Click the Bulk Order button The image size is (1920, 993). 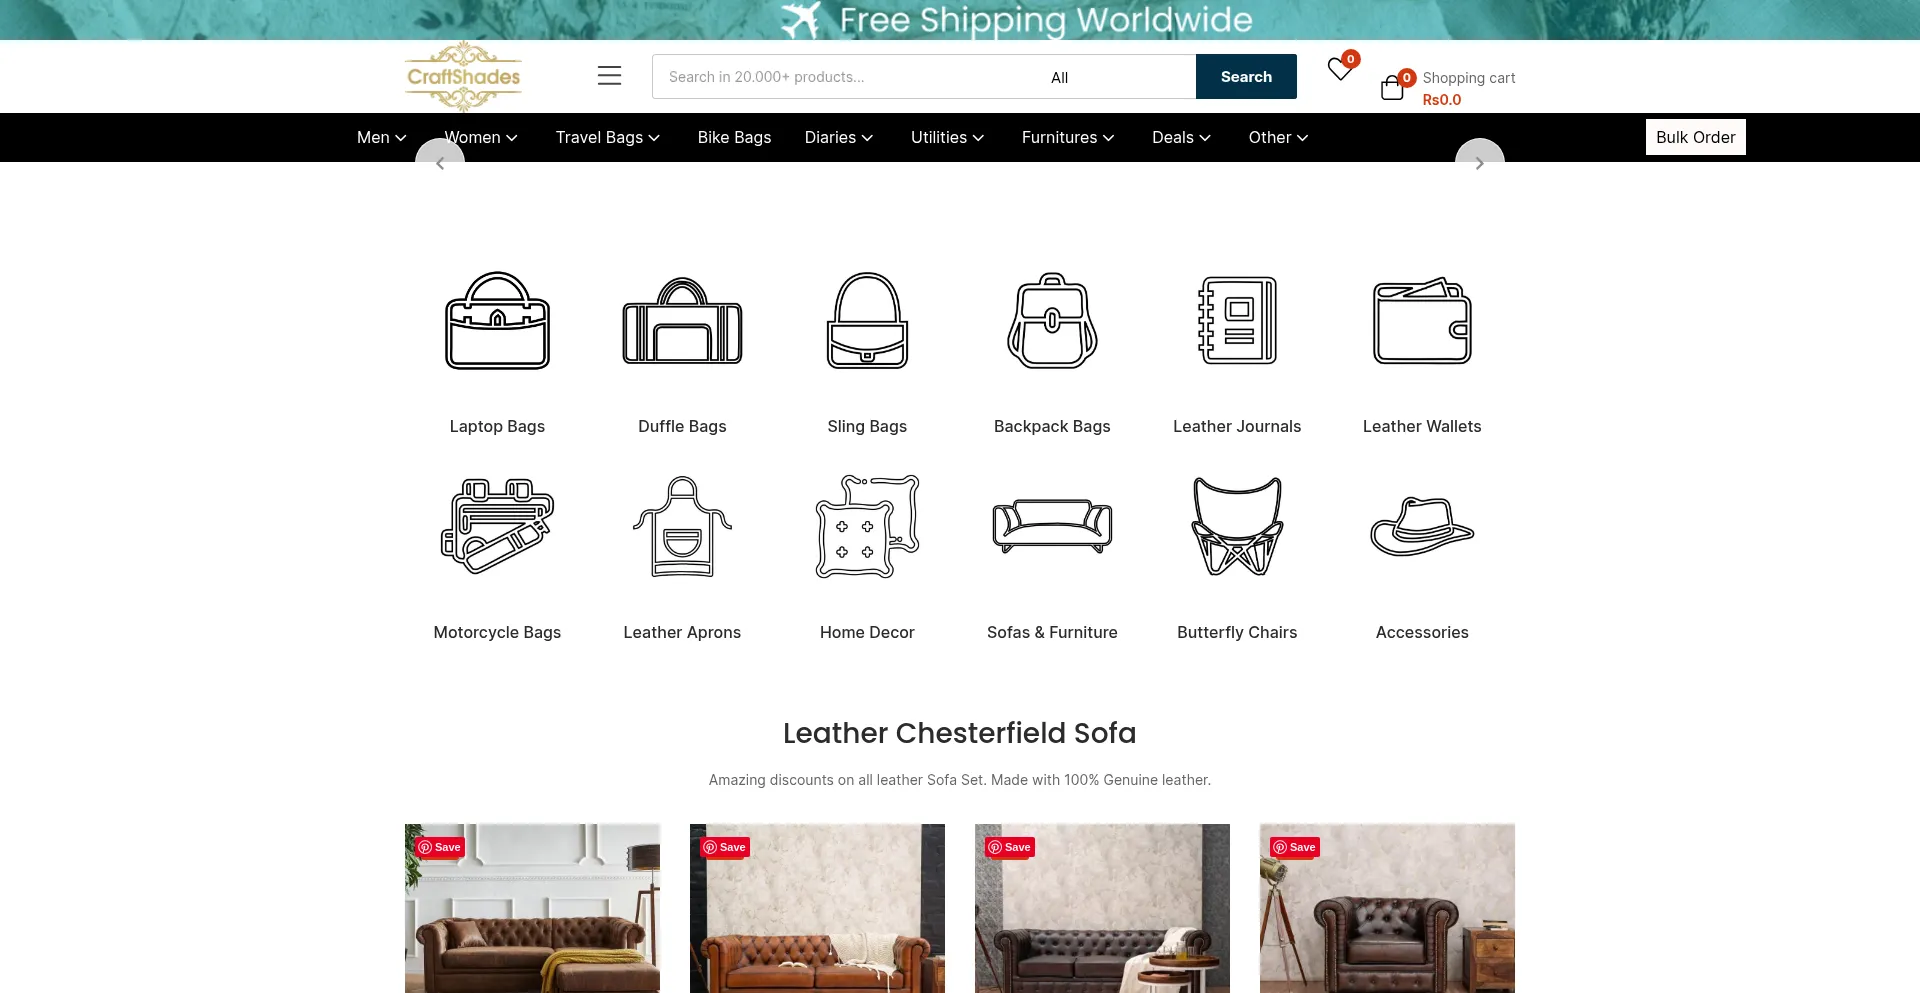1695,137
